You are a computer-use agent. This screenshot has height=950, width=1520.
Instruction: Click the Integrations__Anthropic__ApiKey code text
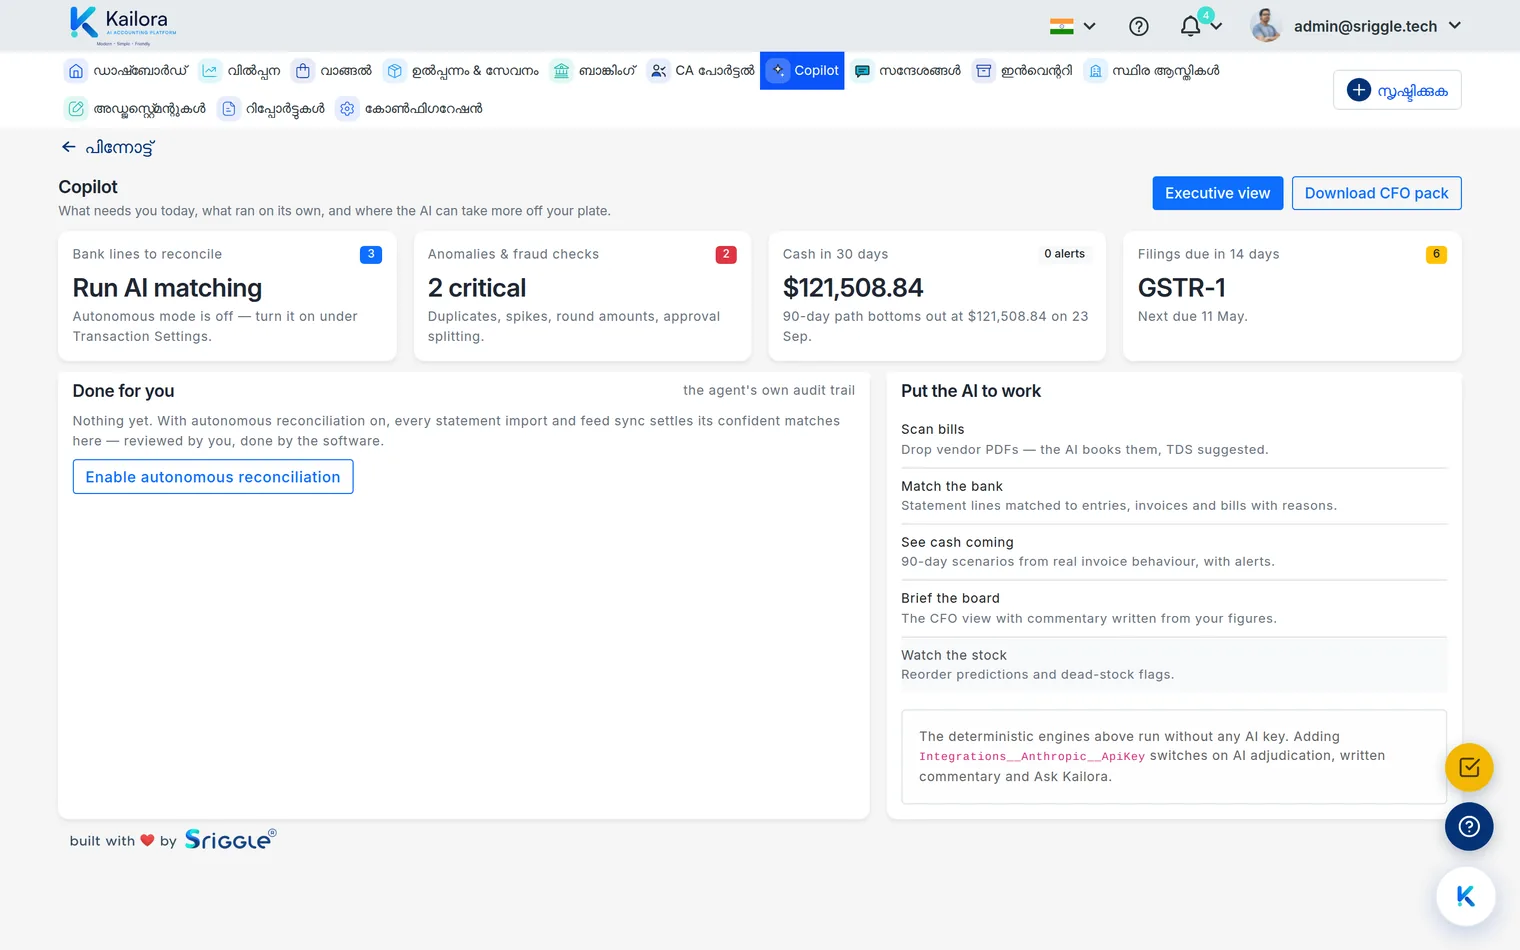(x=1032, y=757)
